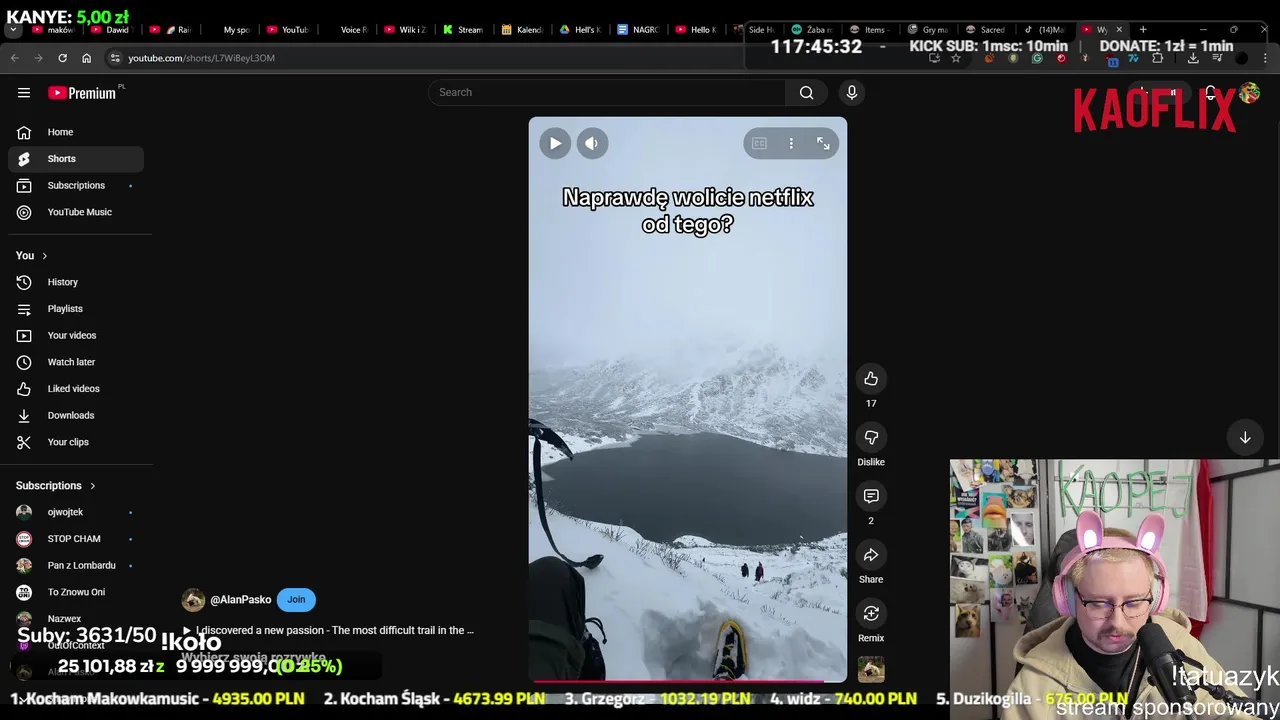
Task: Click the browser site information icon
Action: click(115, 58)
